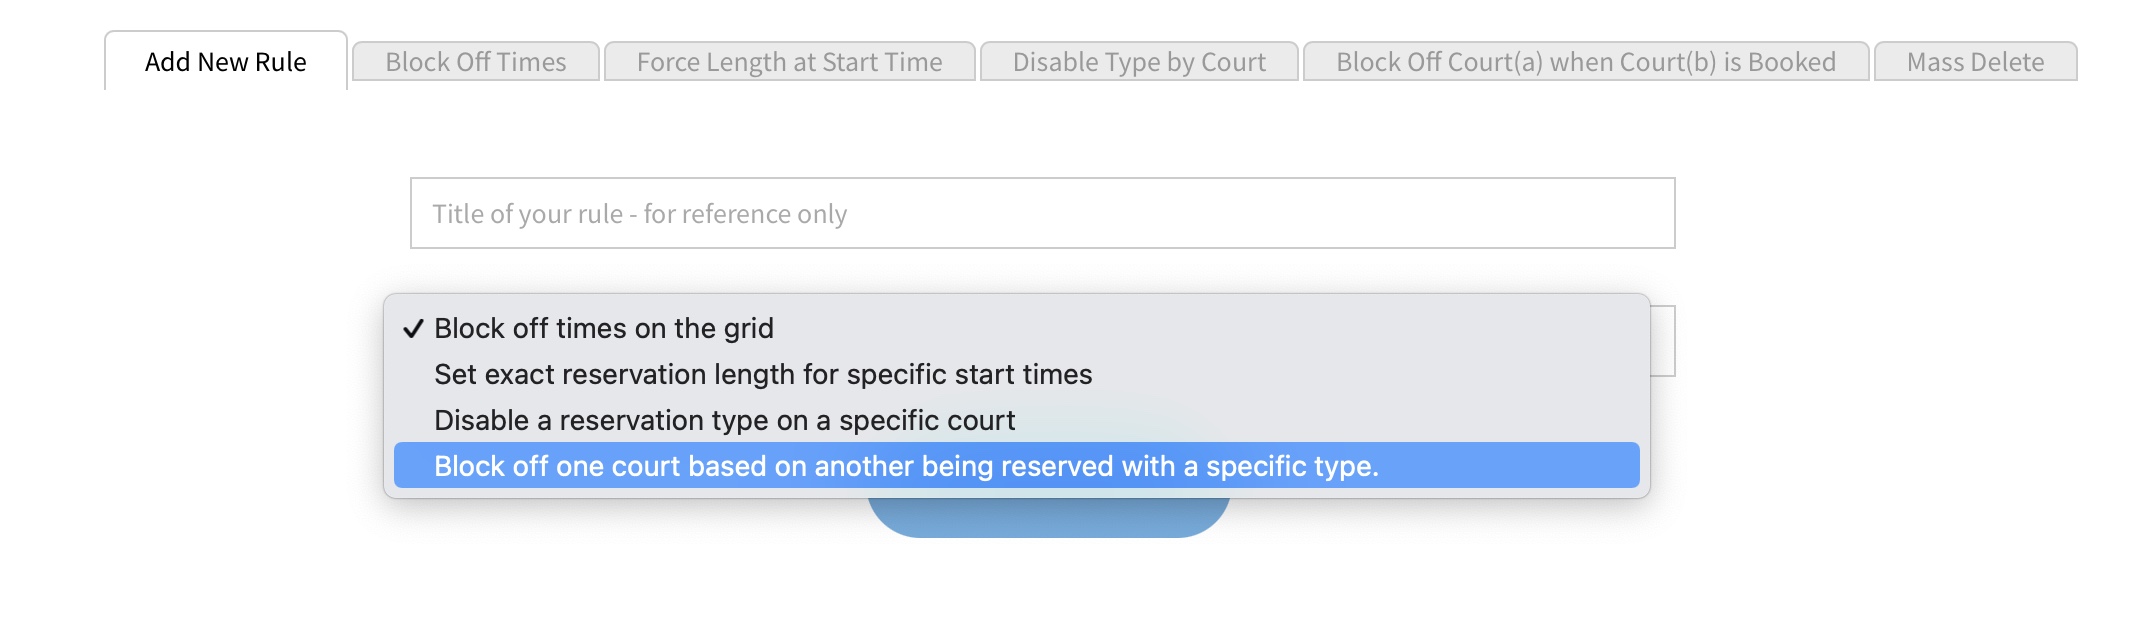Click the rule type select box edge

pos(1663,341)
